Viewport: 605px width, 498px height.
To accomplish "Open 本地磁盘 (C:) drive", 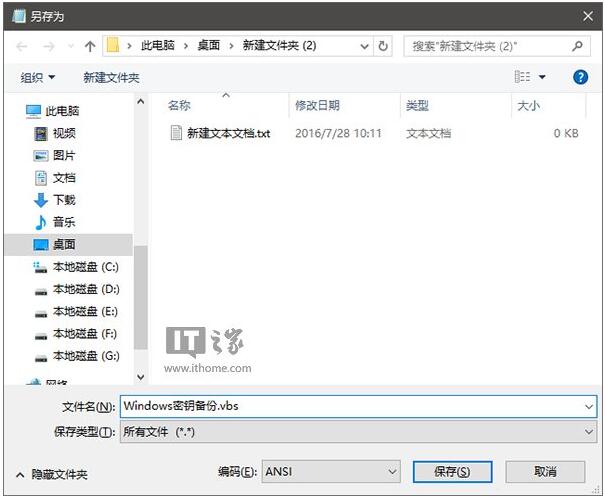I will pos(85,267).
